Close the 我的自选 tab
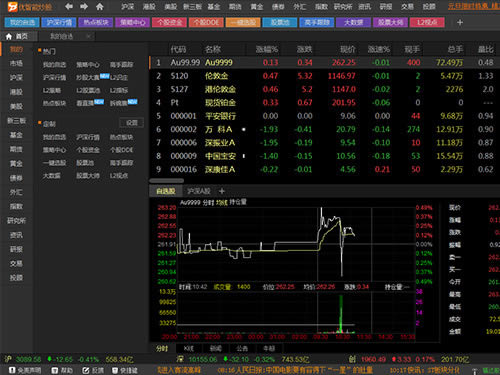 click(x=88, y=36)
